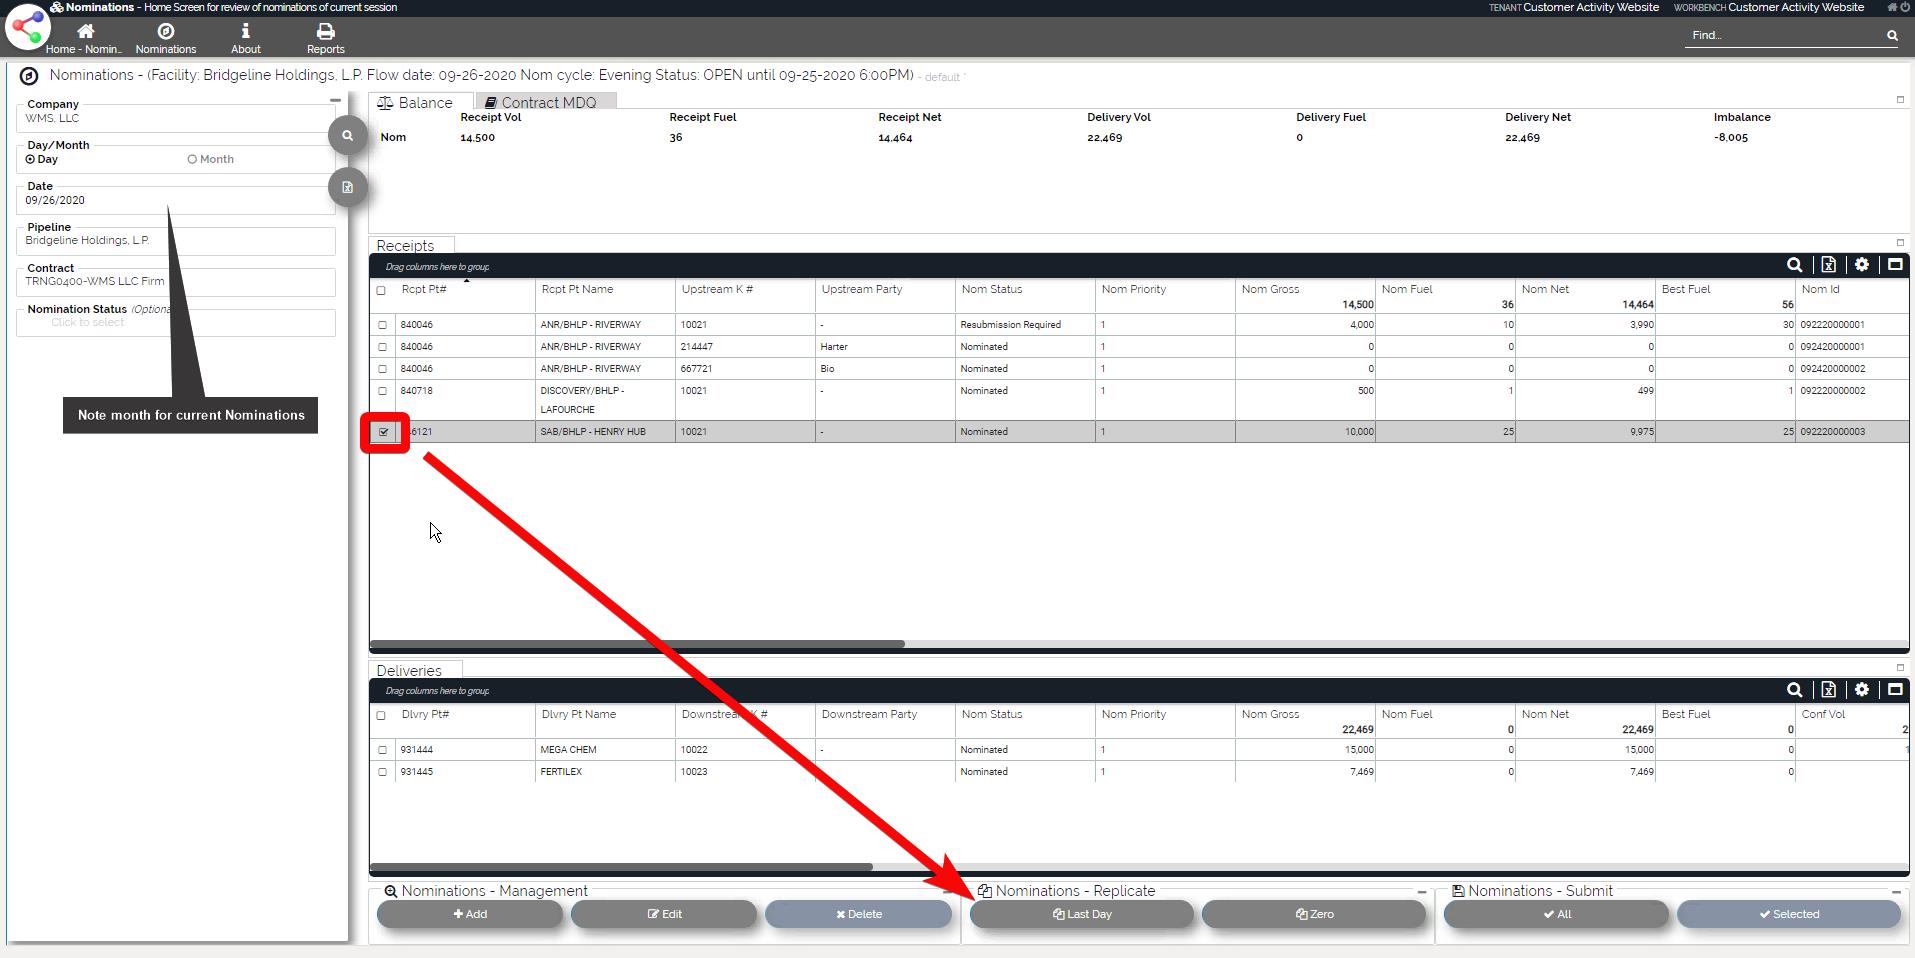Collapse the Nominations - Replicate panel
This screenshot has height=958, width=1915.
click(1421, 892)
